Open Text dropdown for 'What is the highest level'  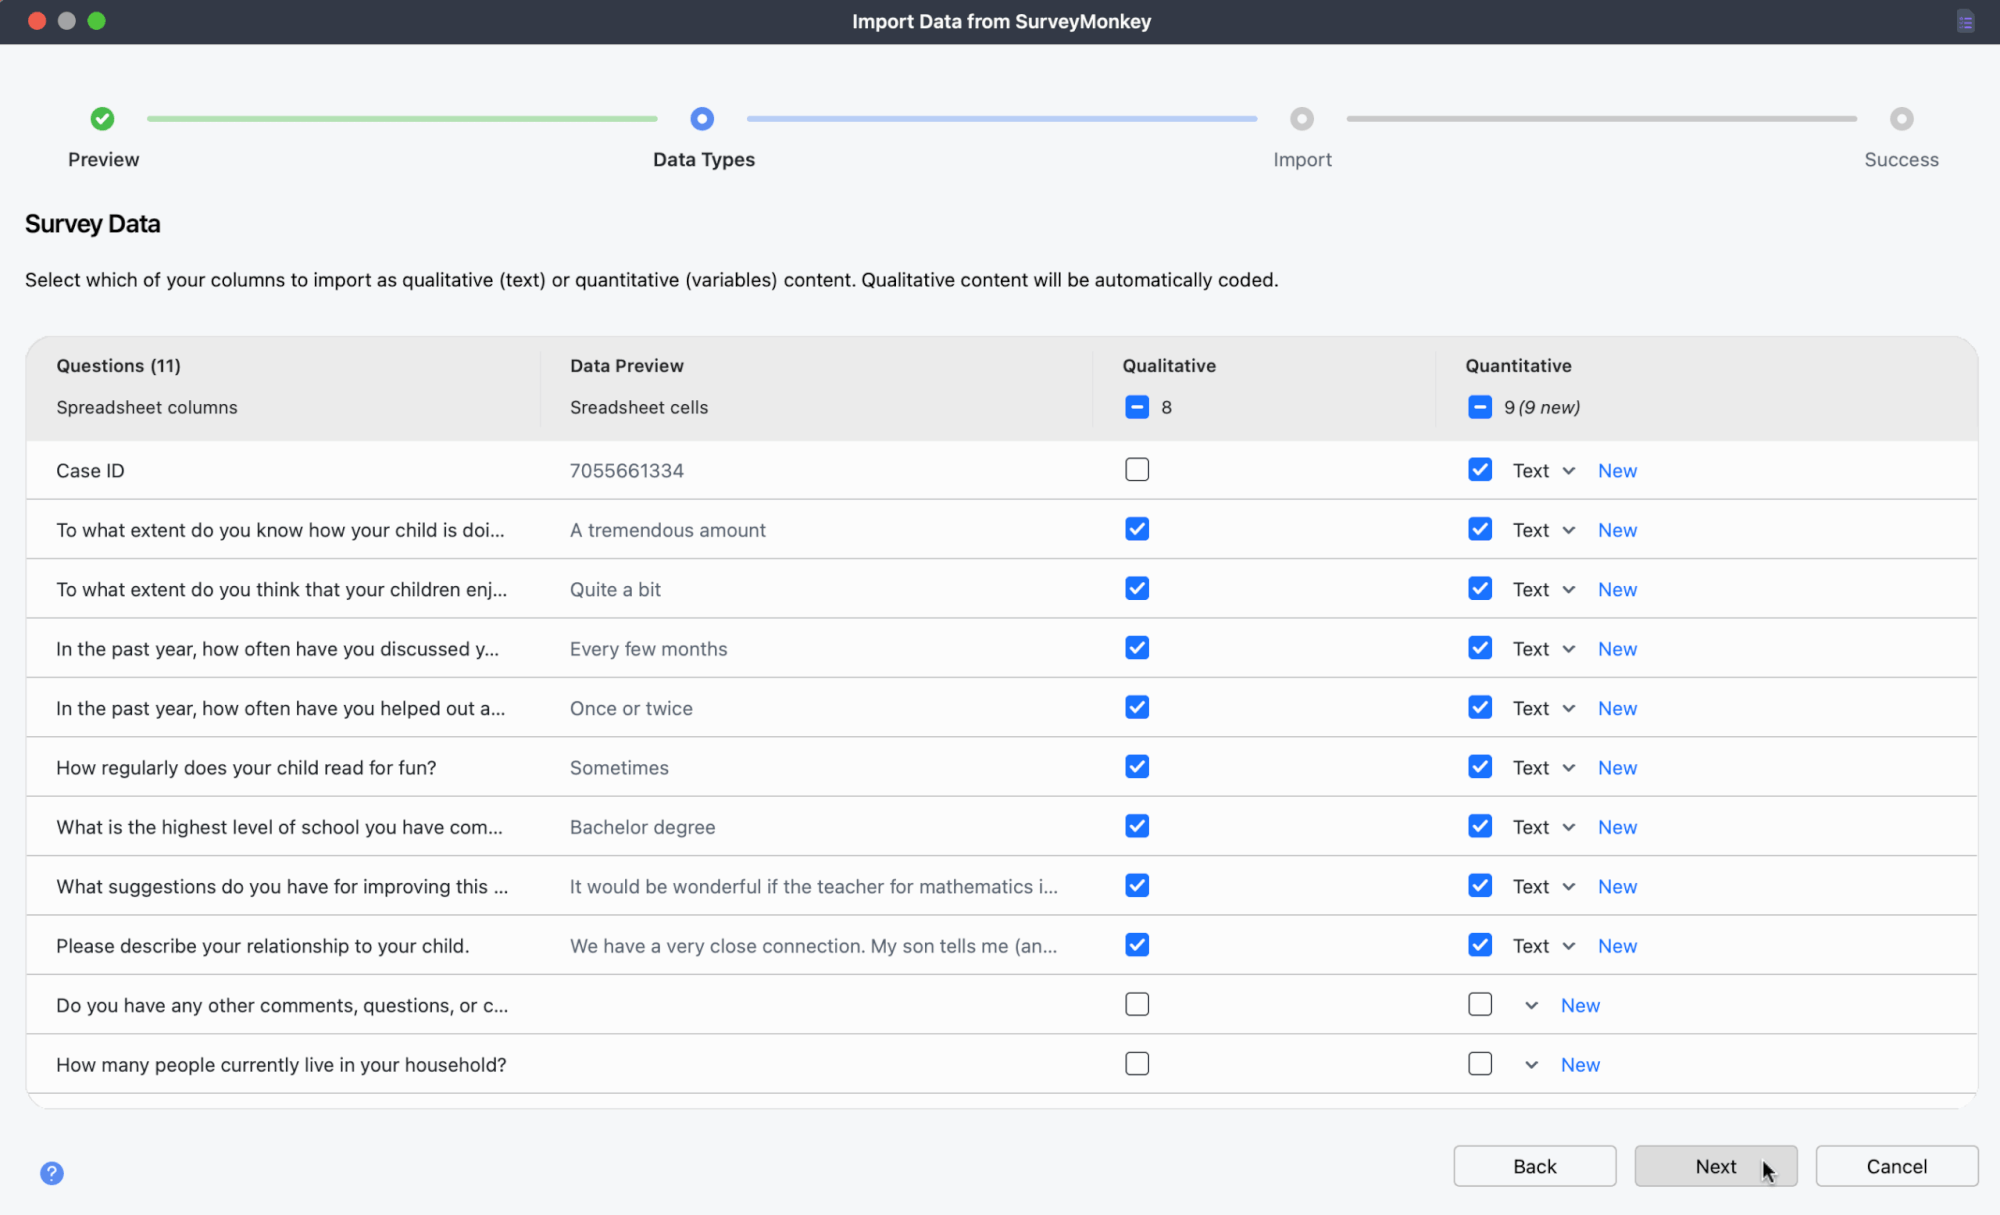[x=1544, y=827]
